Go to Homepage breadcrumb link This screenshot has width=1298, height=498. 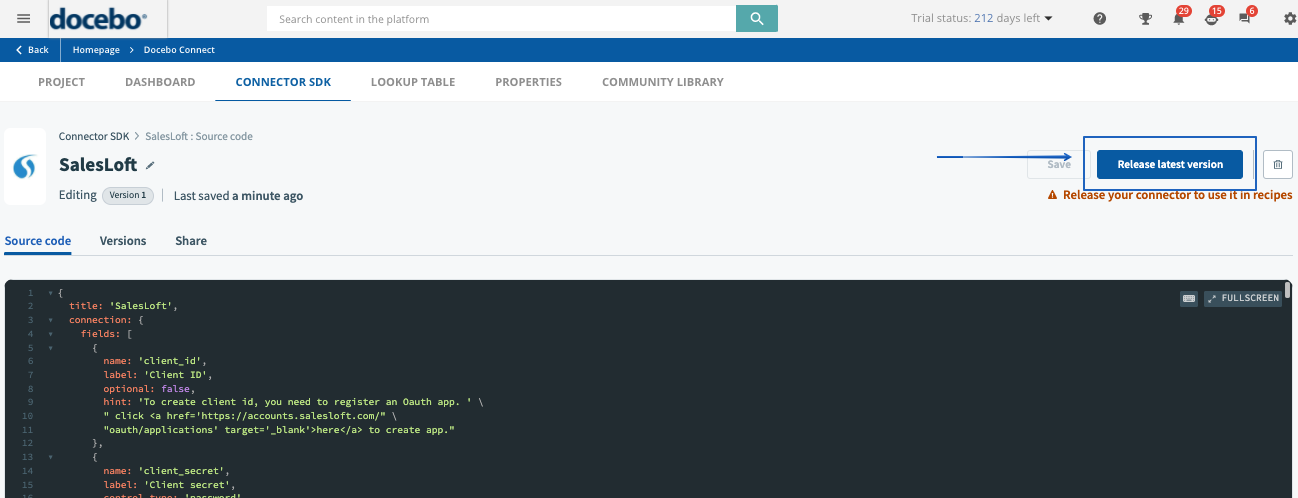pos(96,50)
